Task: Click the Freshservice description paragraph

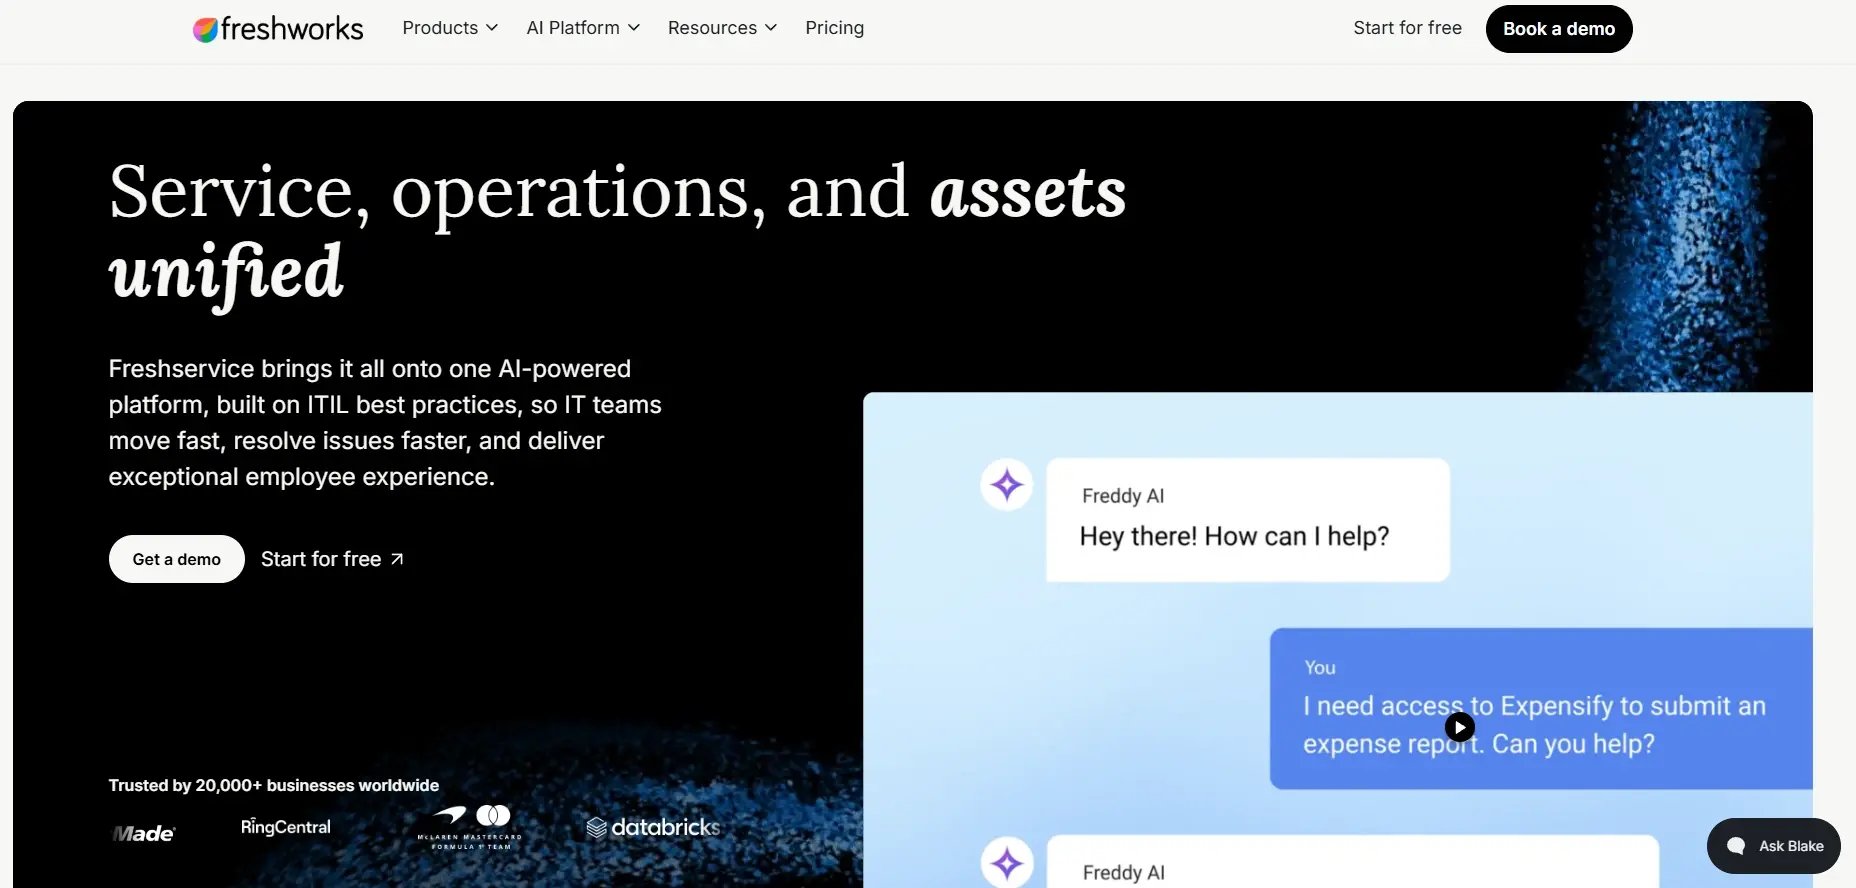Action: coord(385,423)
